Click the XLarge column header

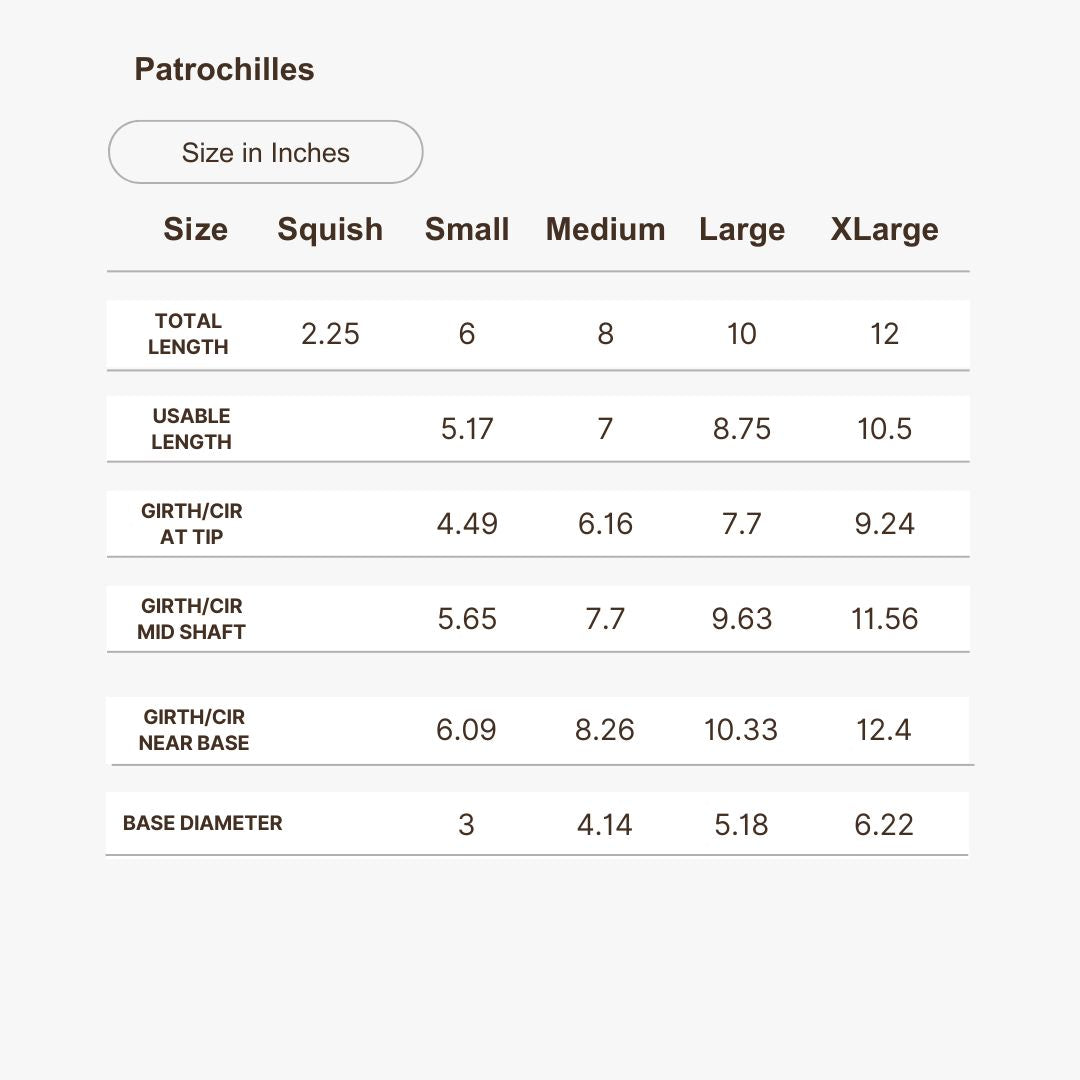884,229
